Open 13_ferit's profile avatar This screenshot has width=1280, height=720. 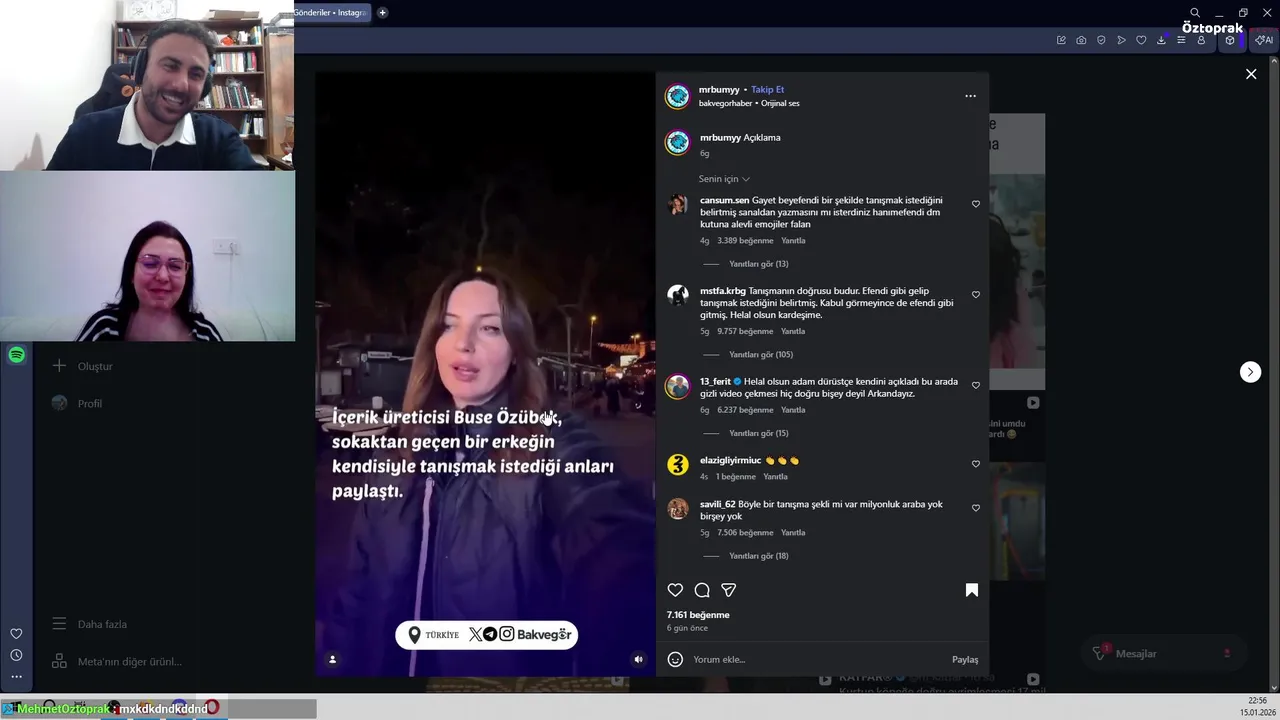(678, 386)
